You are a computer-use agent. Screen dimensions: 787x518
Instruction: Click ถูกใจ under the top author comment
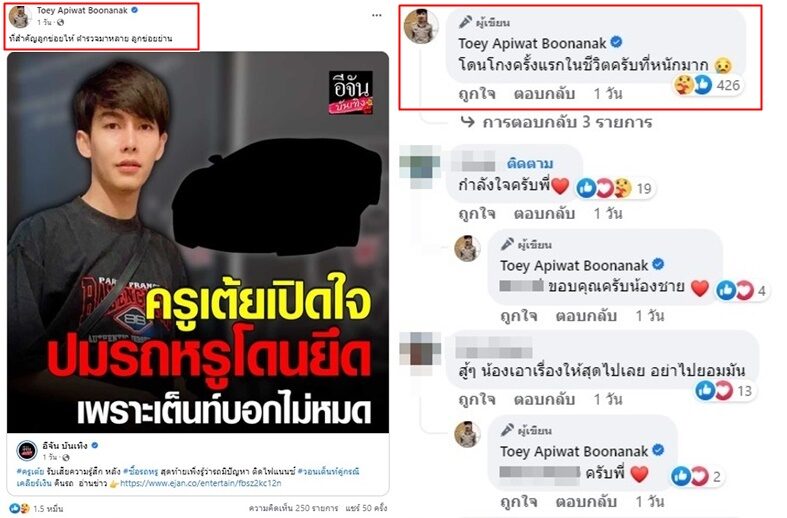477,93
